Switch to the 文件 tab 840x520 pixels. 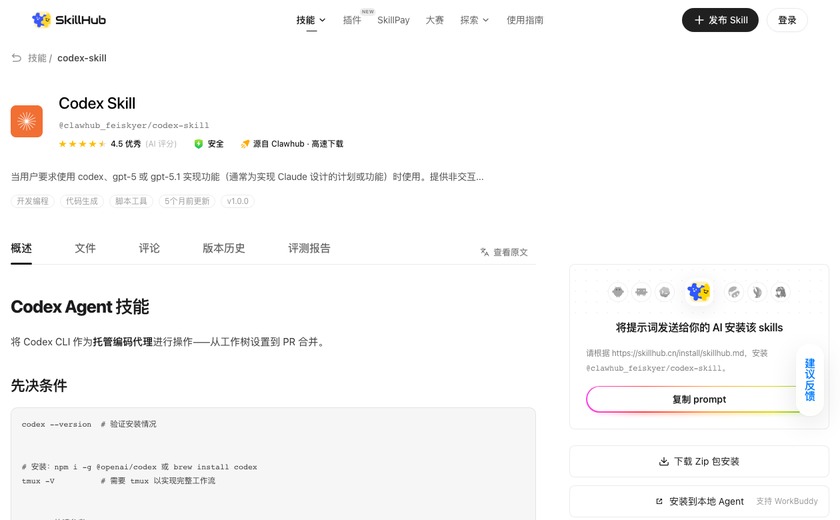(85, 248)
